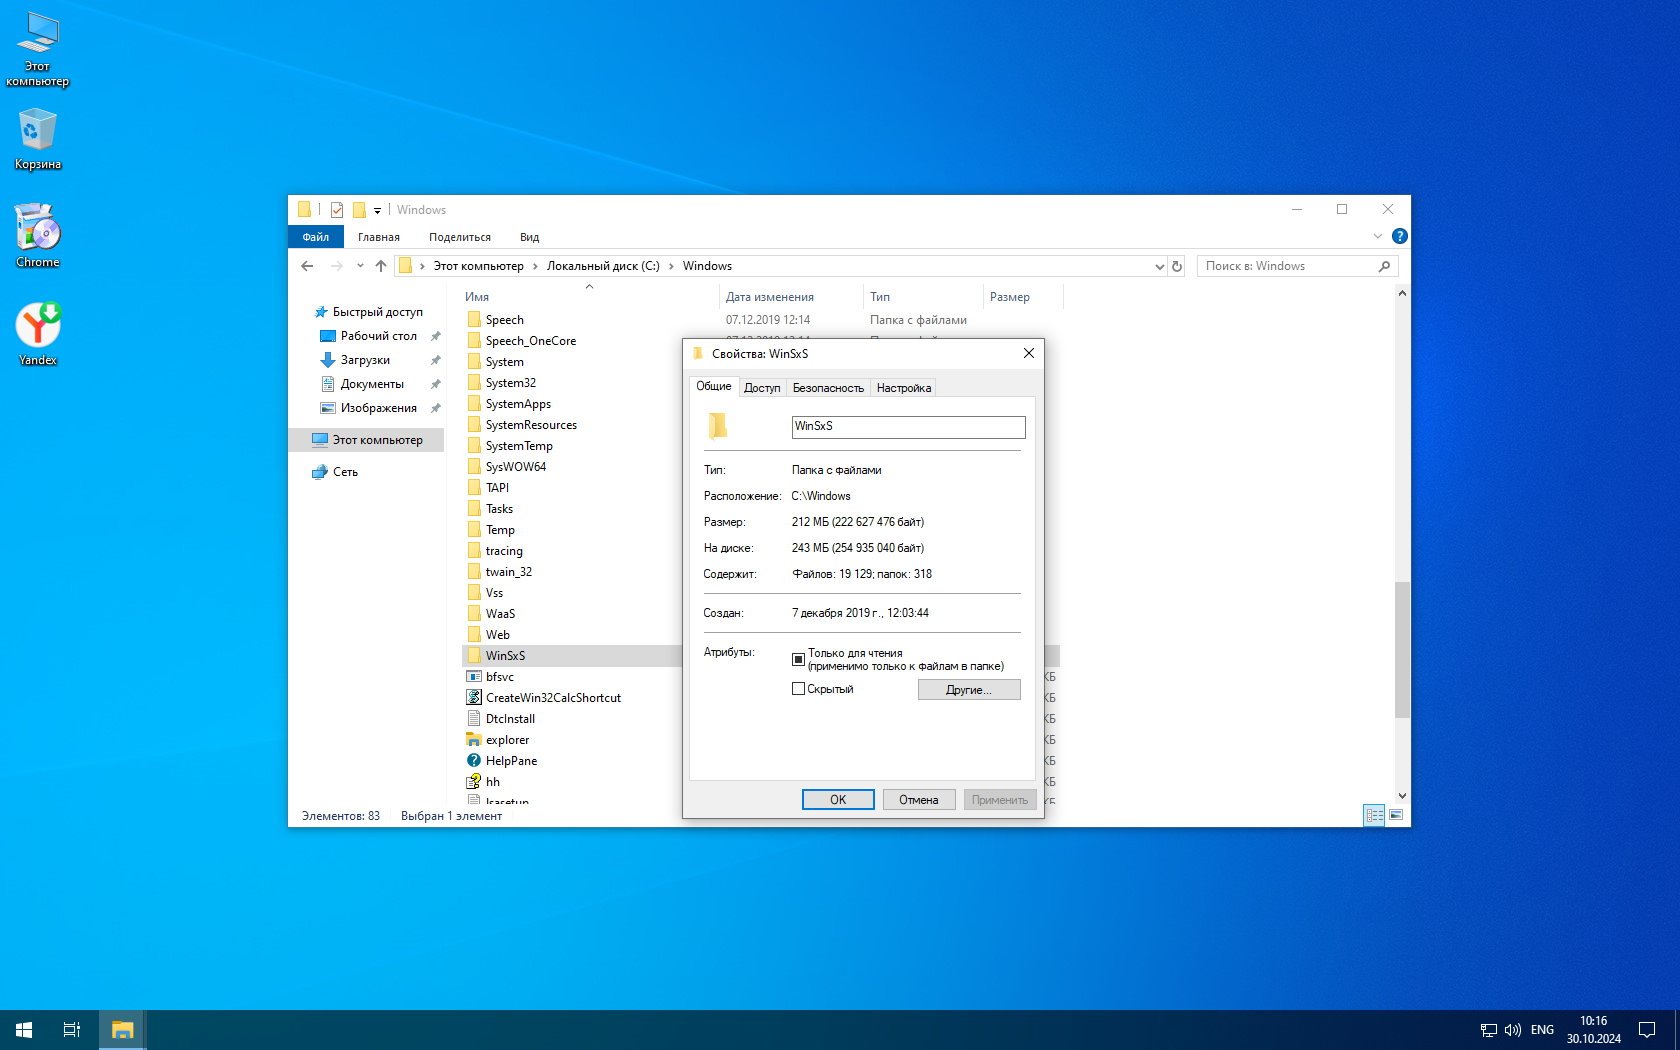Click the Explorer back navigation arrow
Image resolution: width=1680 pixels, height=1050 pixels.
(x=307, y=266)
